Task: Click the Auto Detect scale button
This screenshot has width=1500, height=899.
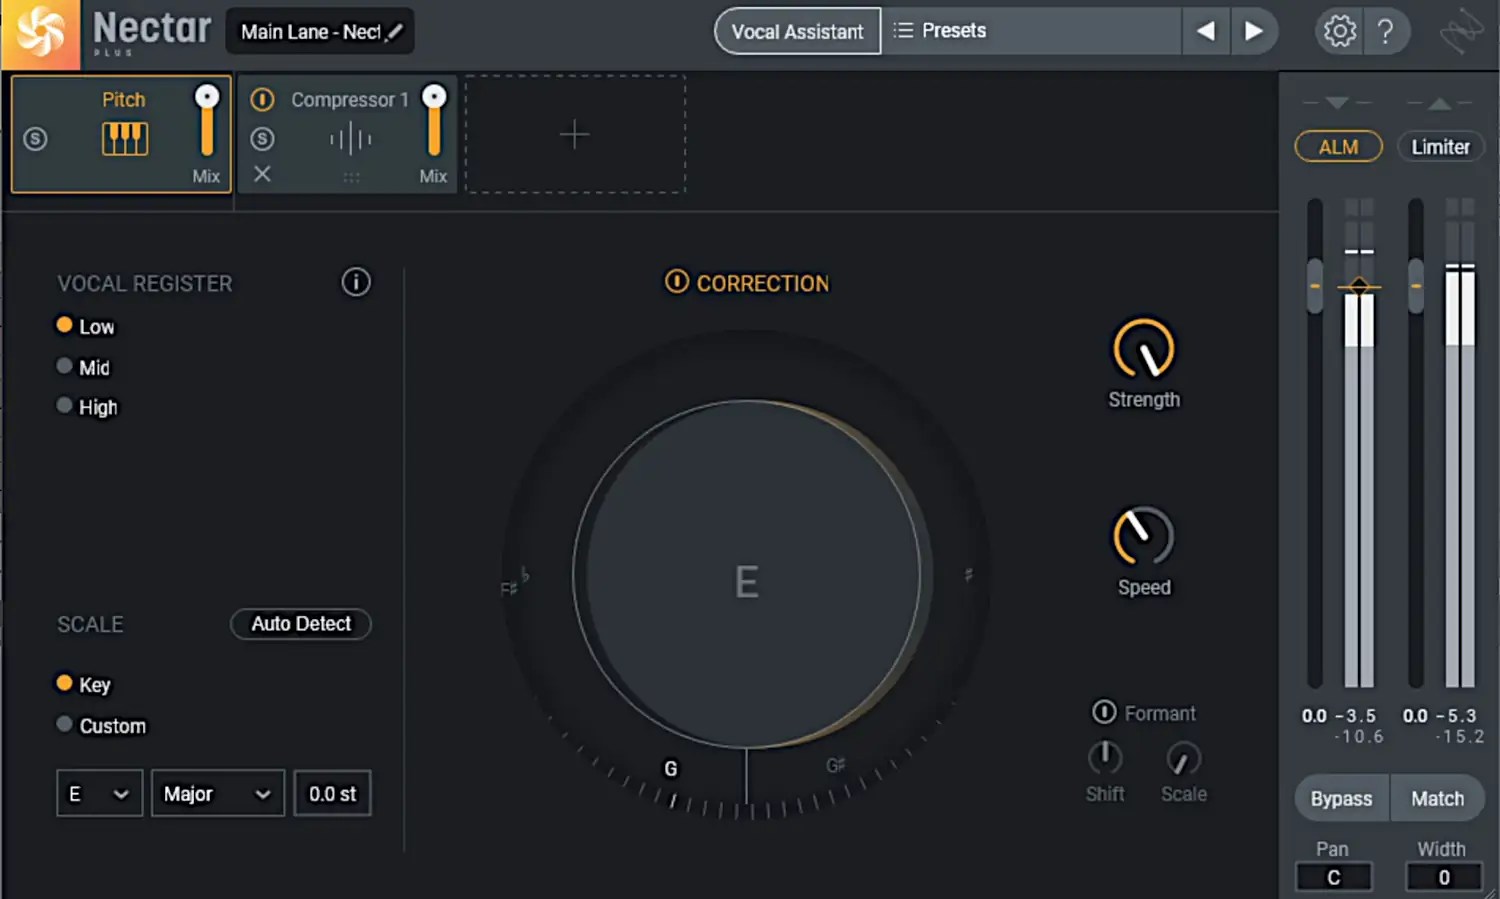Action: click(300, 624)
